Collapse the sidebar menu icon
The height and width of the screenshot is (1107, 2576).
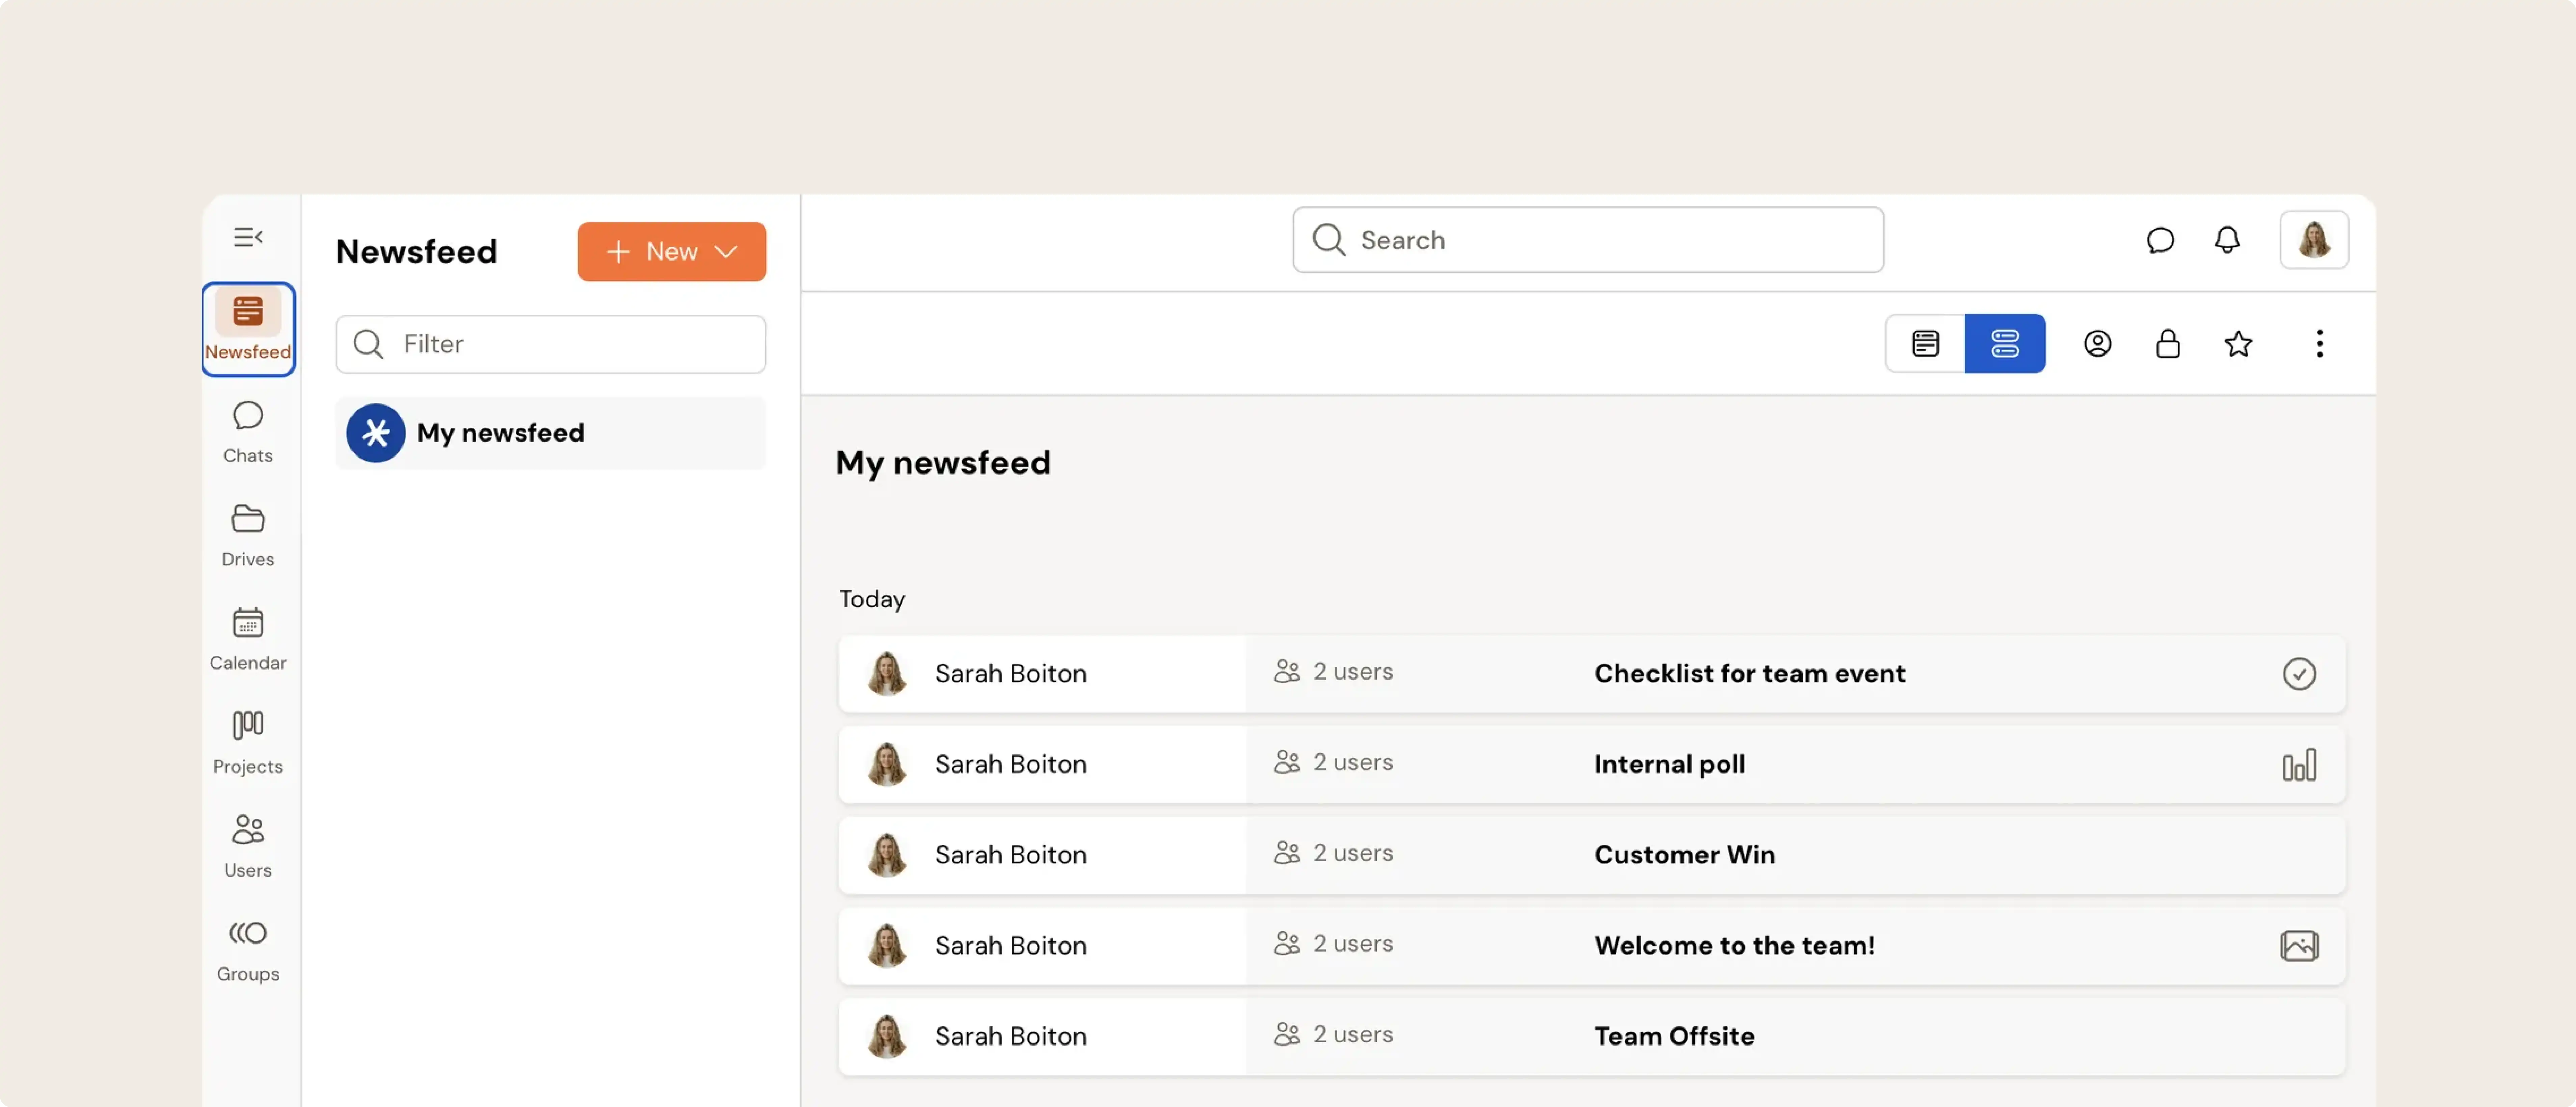248,237
